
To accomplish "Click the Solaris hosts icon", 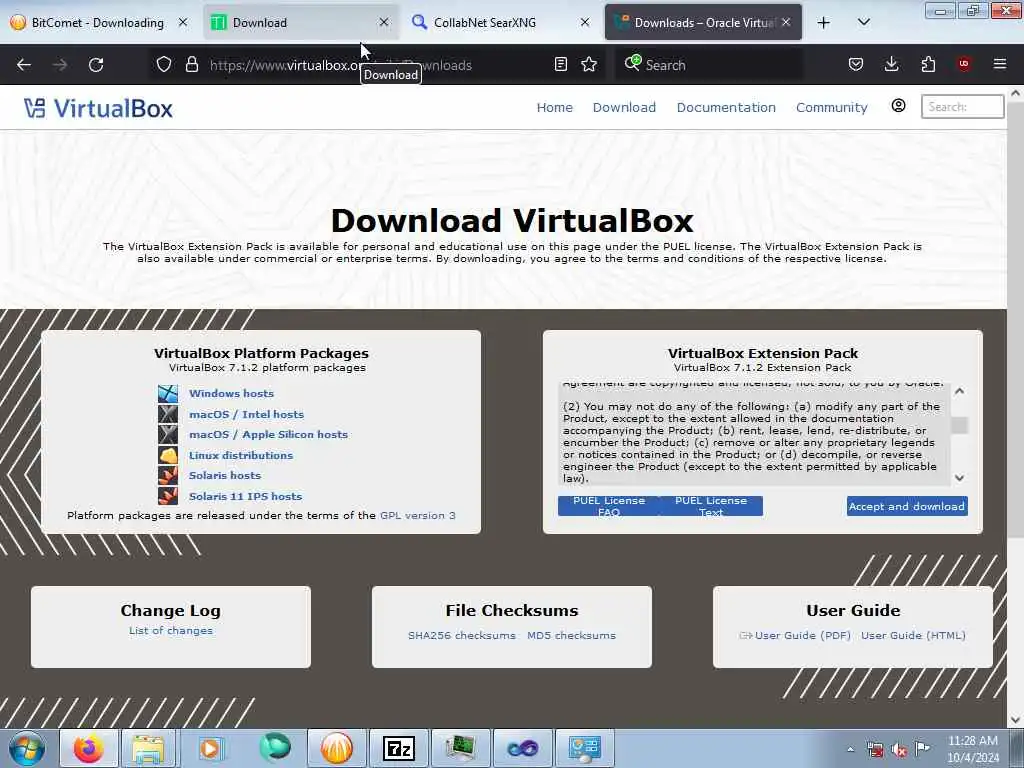I will (x=168, y=475).
